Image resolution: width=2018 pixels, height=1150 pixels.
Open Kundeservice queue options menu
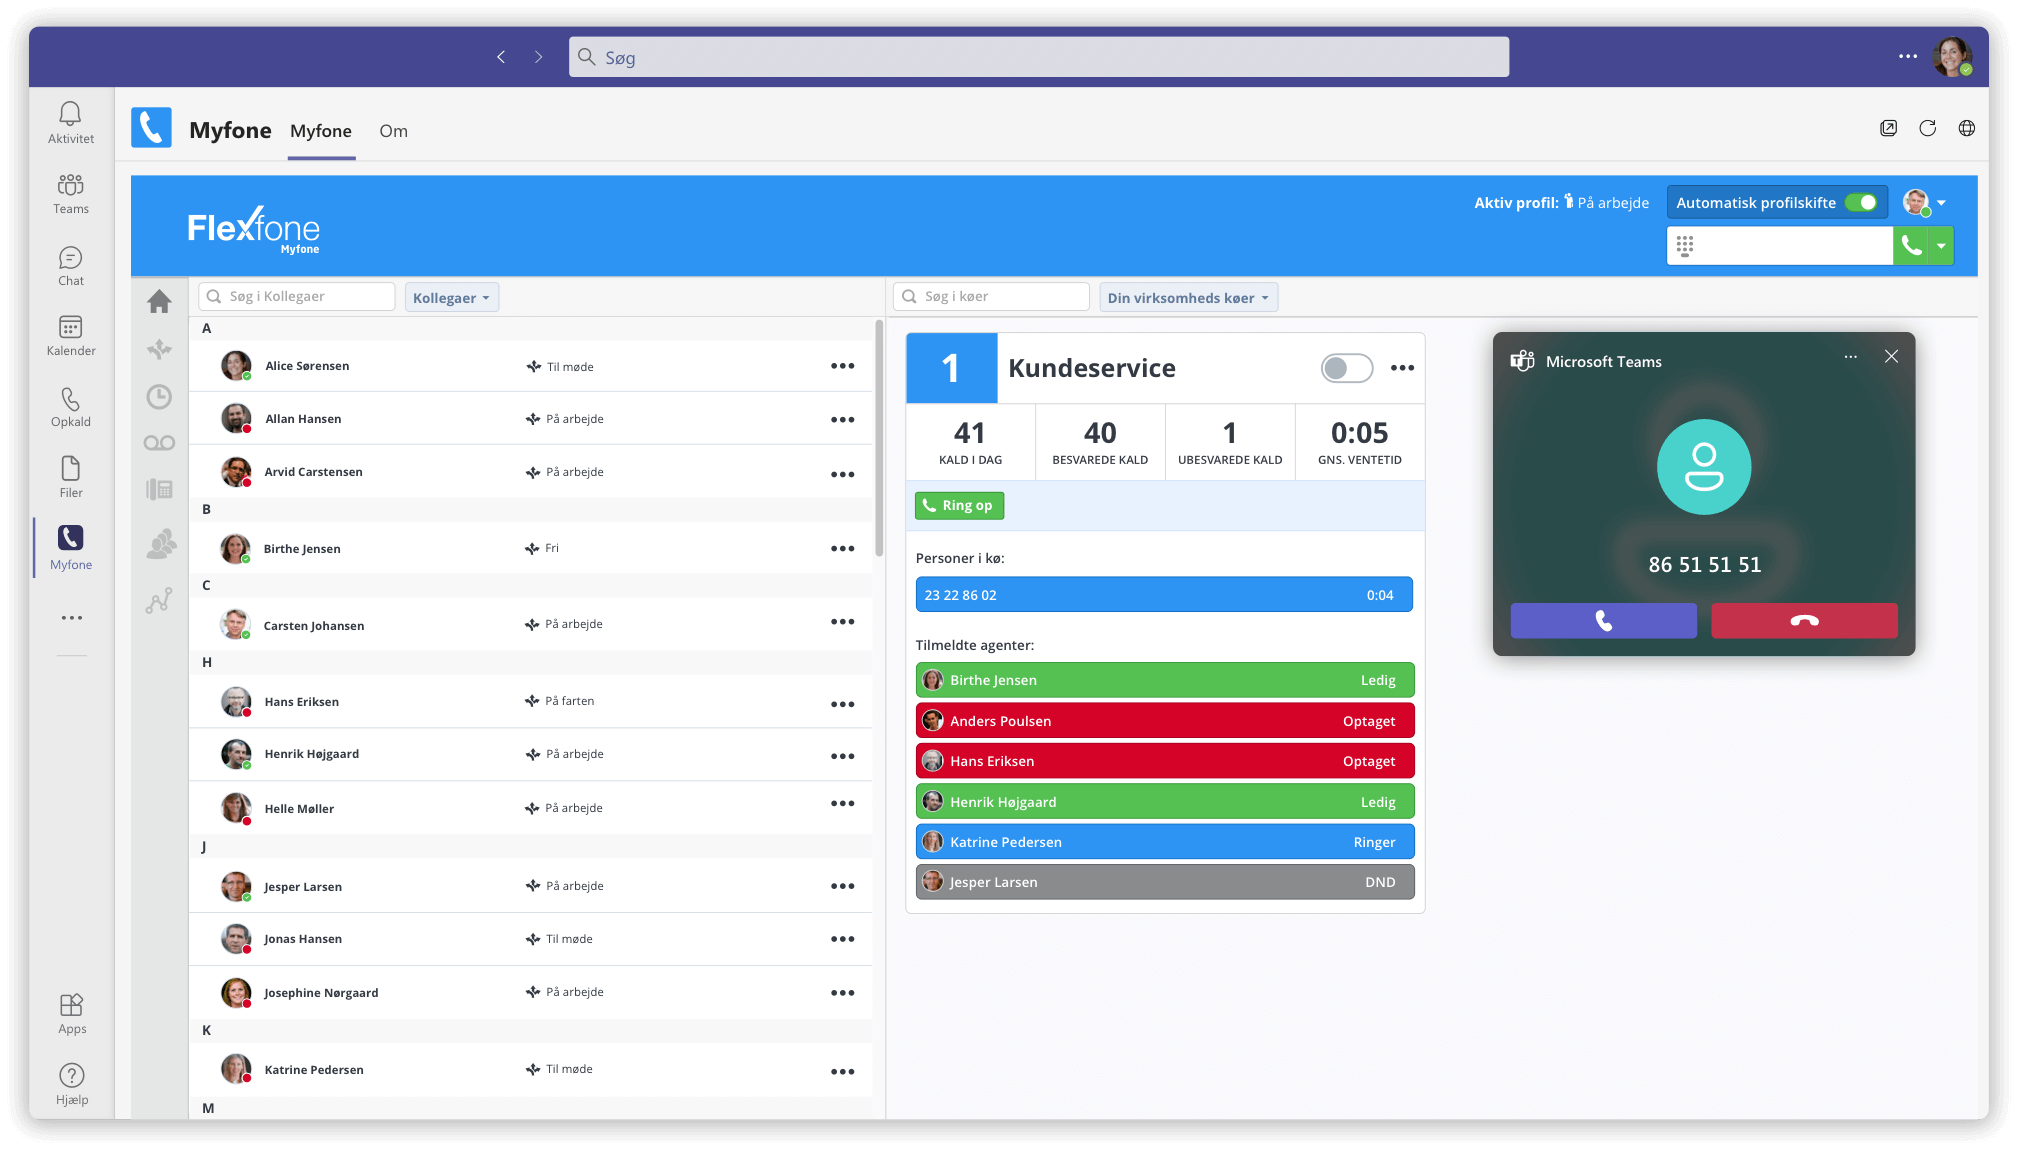(x=1402, y=368)
